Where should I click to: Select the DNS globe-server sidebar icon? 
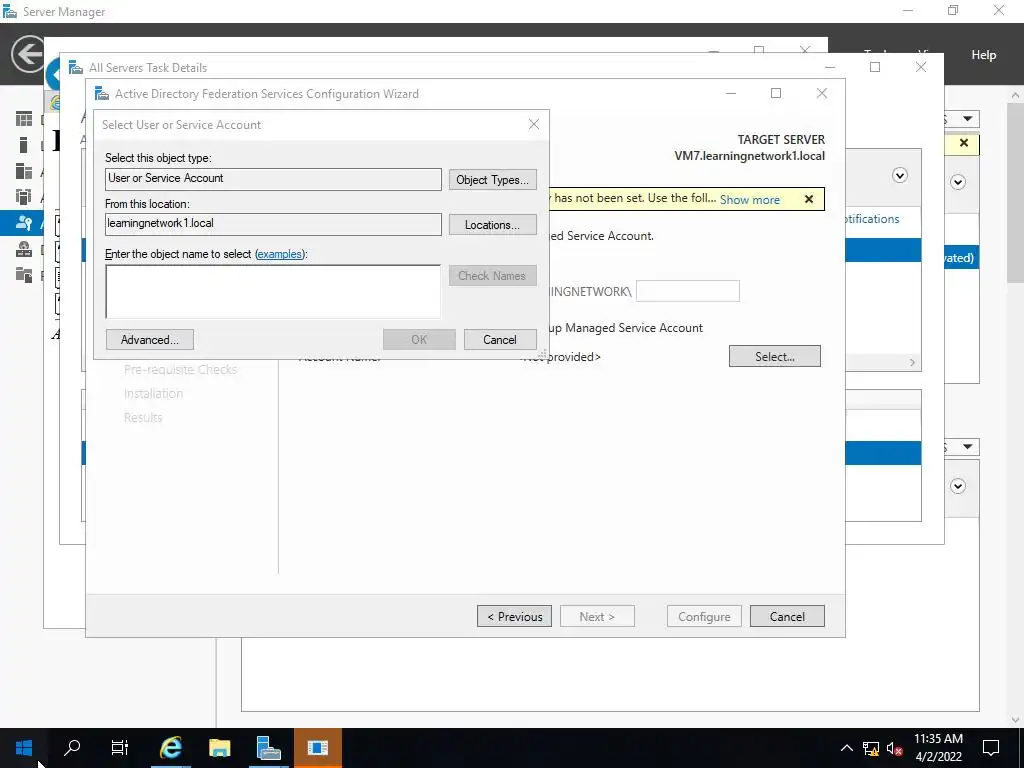coord(24,249)
